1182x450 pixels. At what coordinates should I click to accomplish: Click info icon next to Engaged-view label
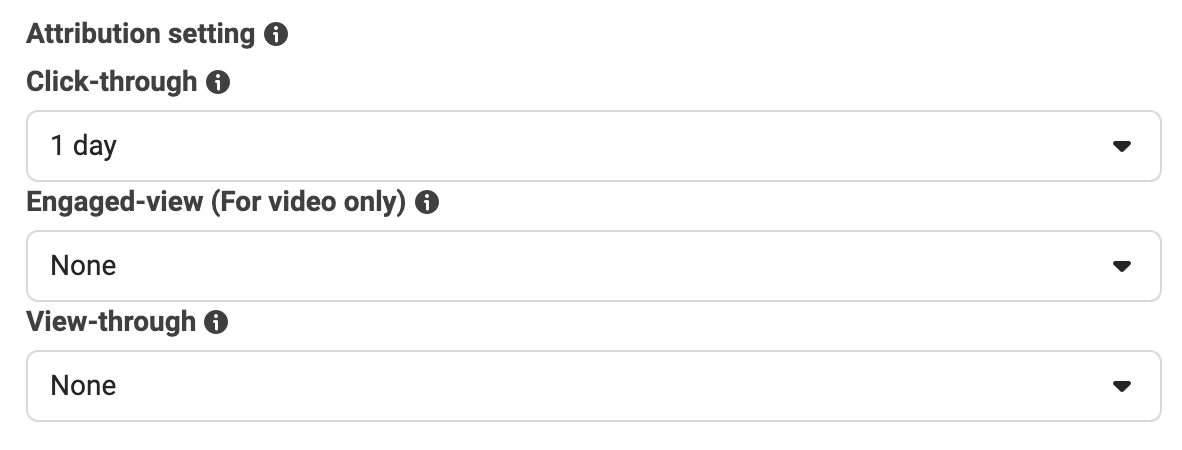point(427,202)
